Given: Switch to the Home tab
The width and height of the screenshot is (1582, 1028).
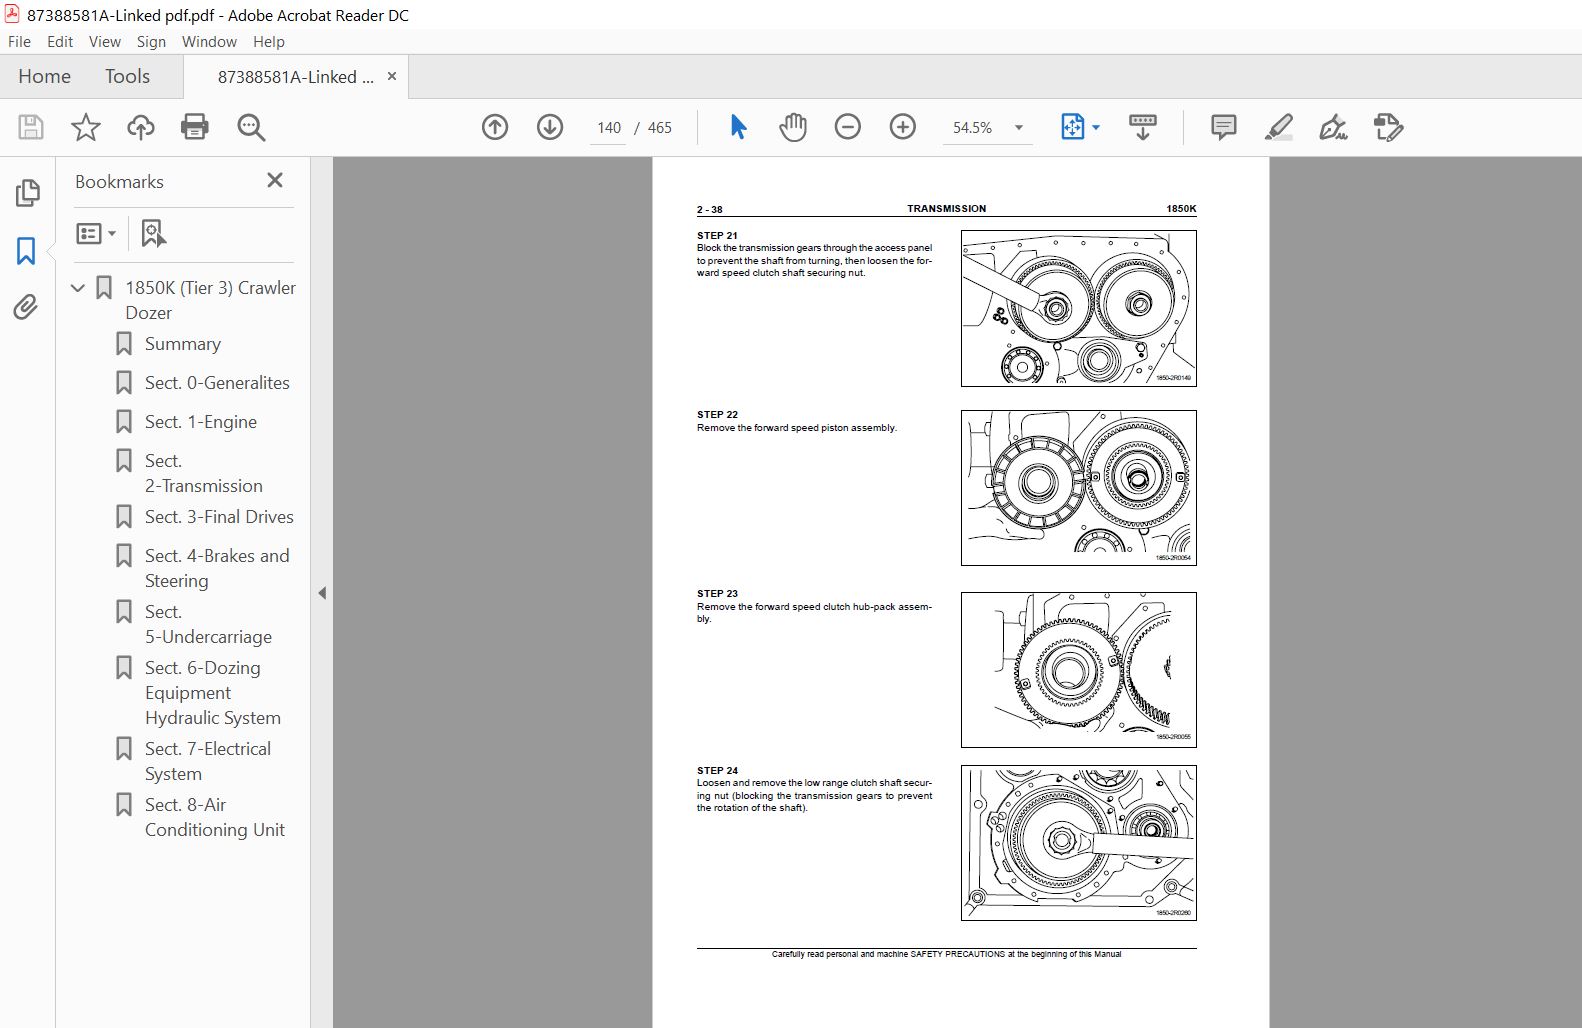Looking at the screenshot, I should click(44, 76).
